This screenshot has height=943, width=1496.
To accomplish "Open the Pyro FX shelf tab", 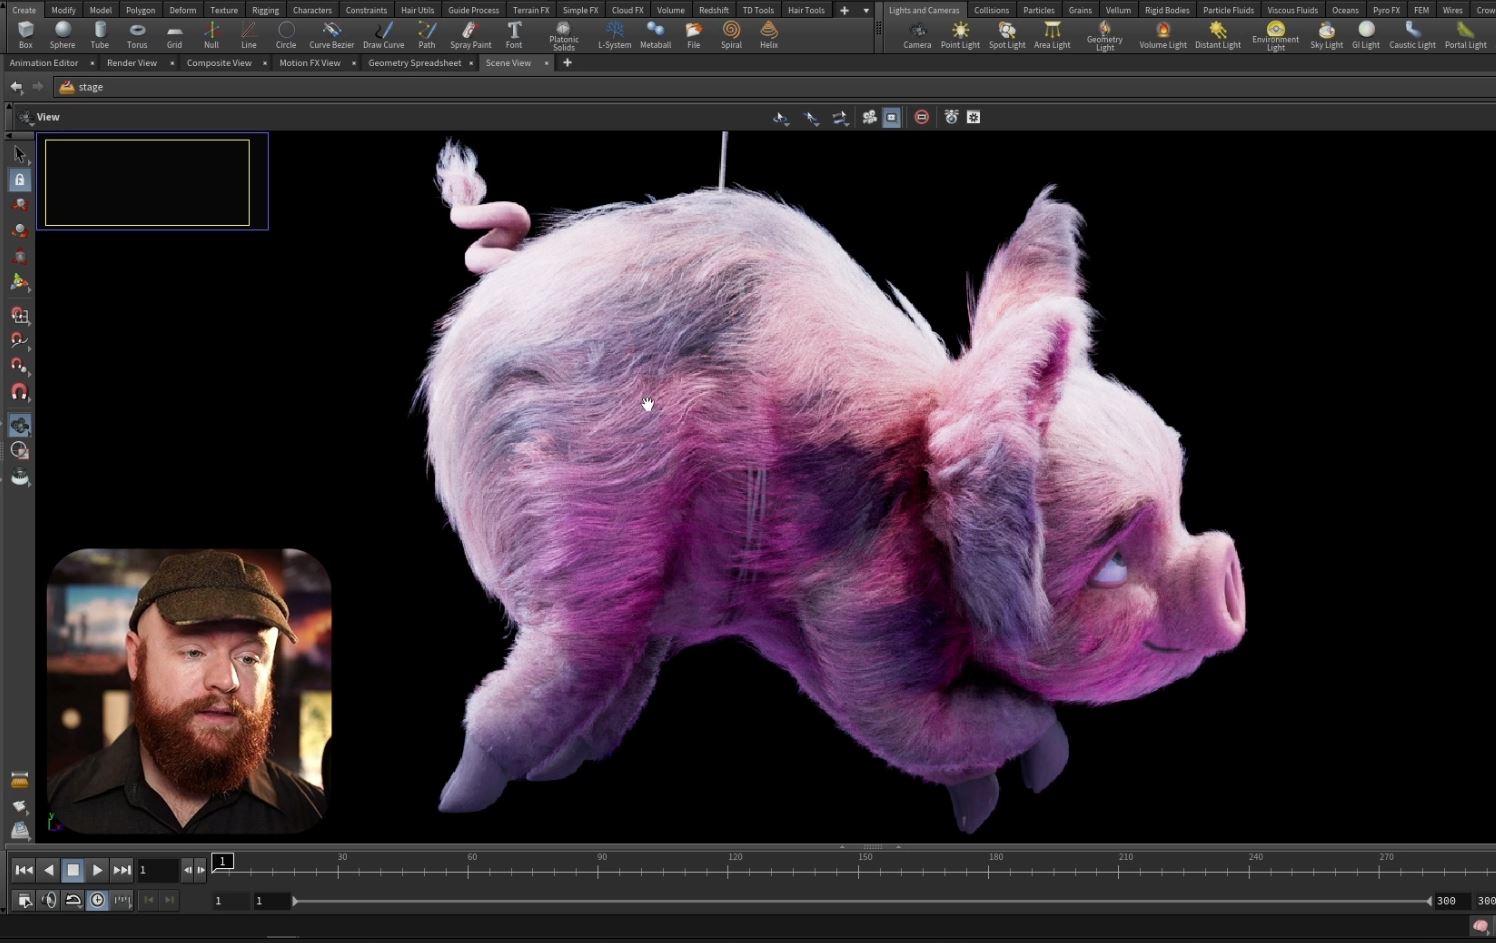I will tap(1386, 10).
